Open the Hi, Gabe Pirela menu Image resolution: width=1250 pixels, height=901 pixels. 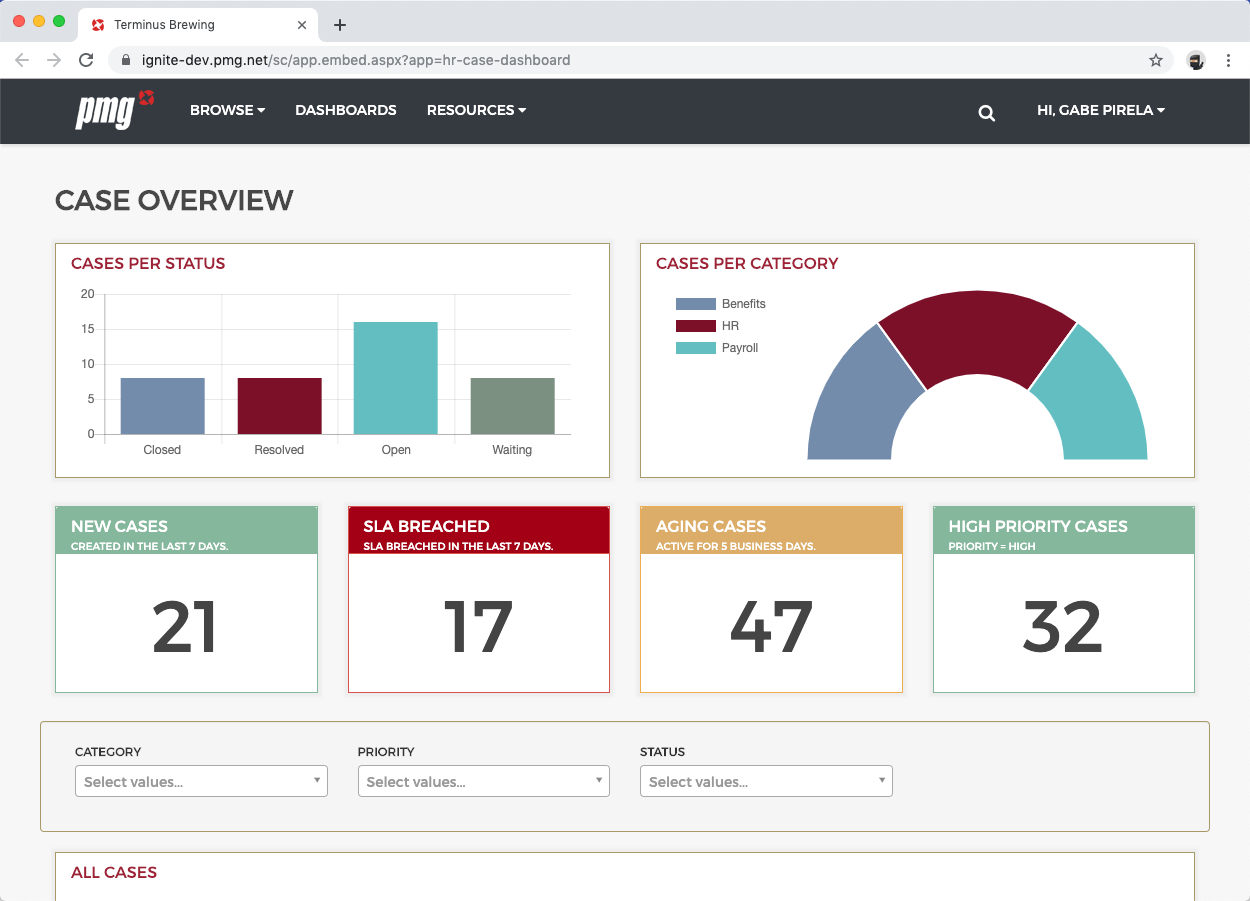1100,110
